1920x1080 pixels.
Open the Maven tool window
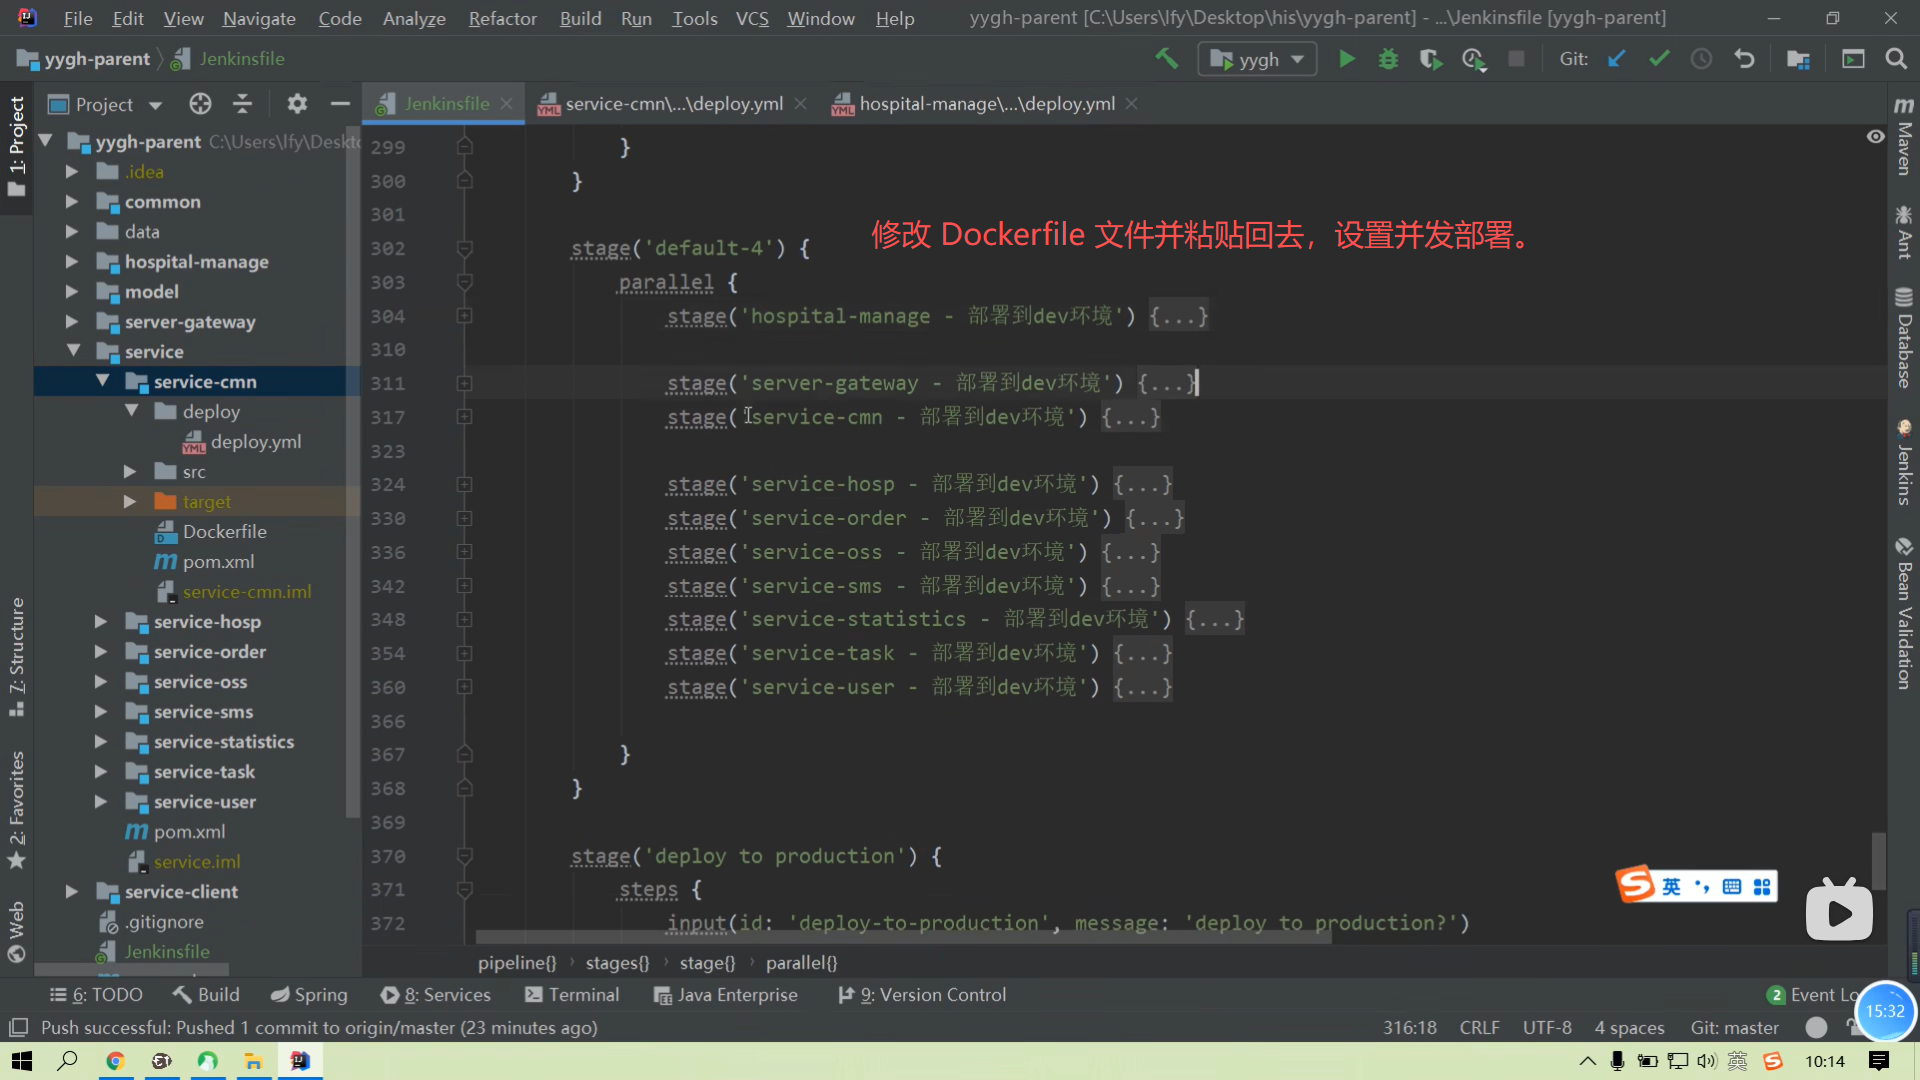click(x=1904, y=135)
